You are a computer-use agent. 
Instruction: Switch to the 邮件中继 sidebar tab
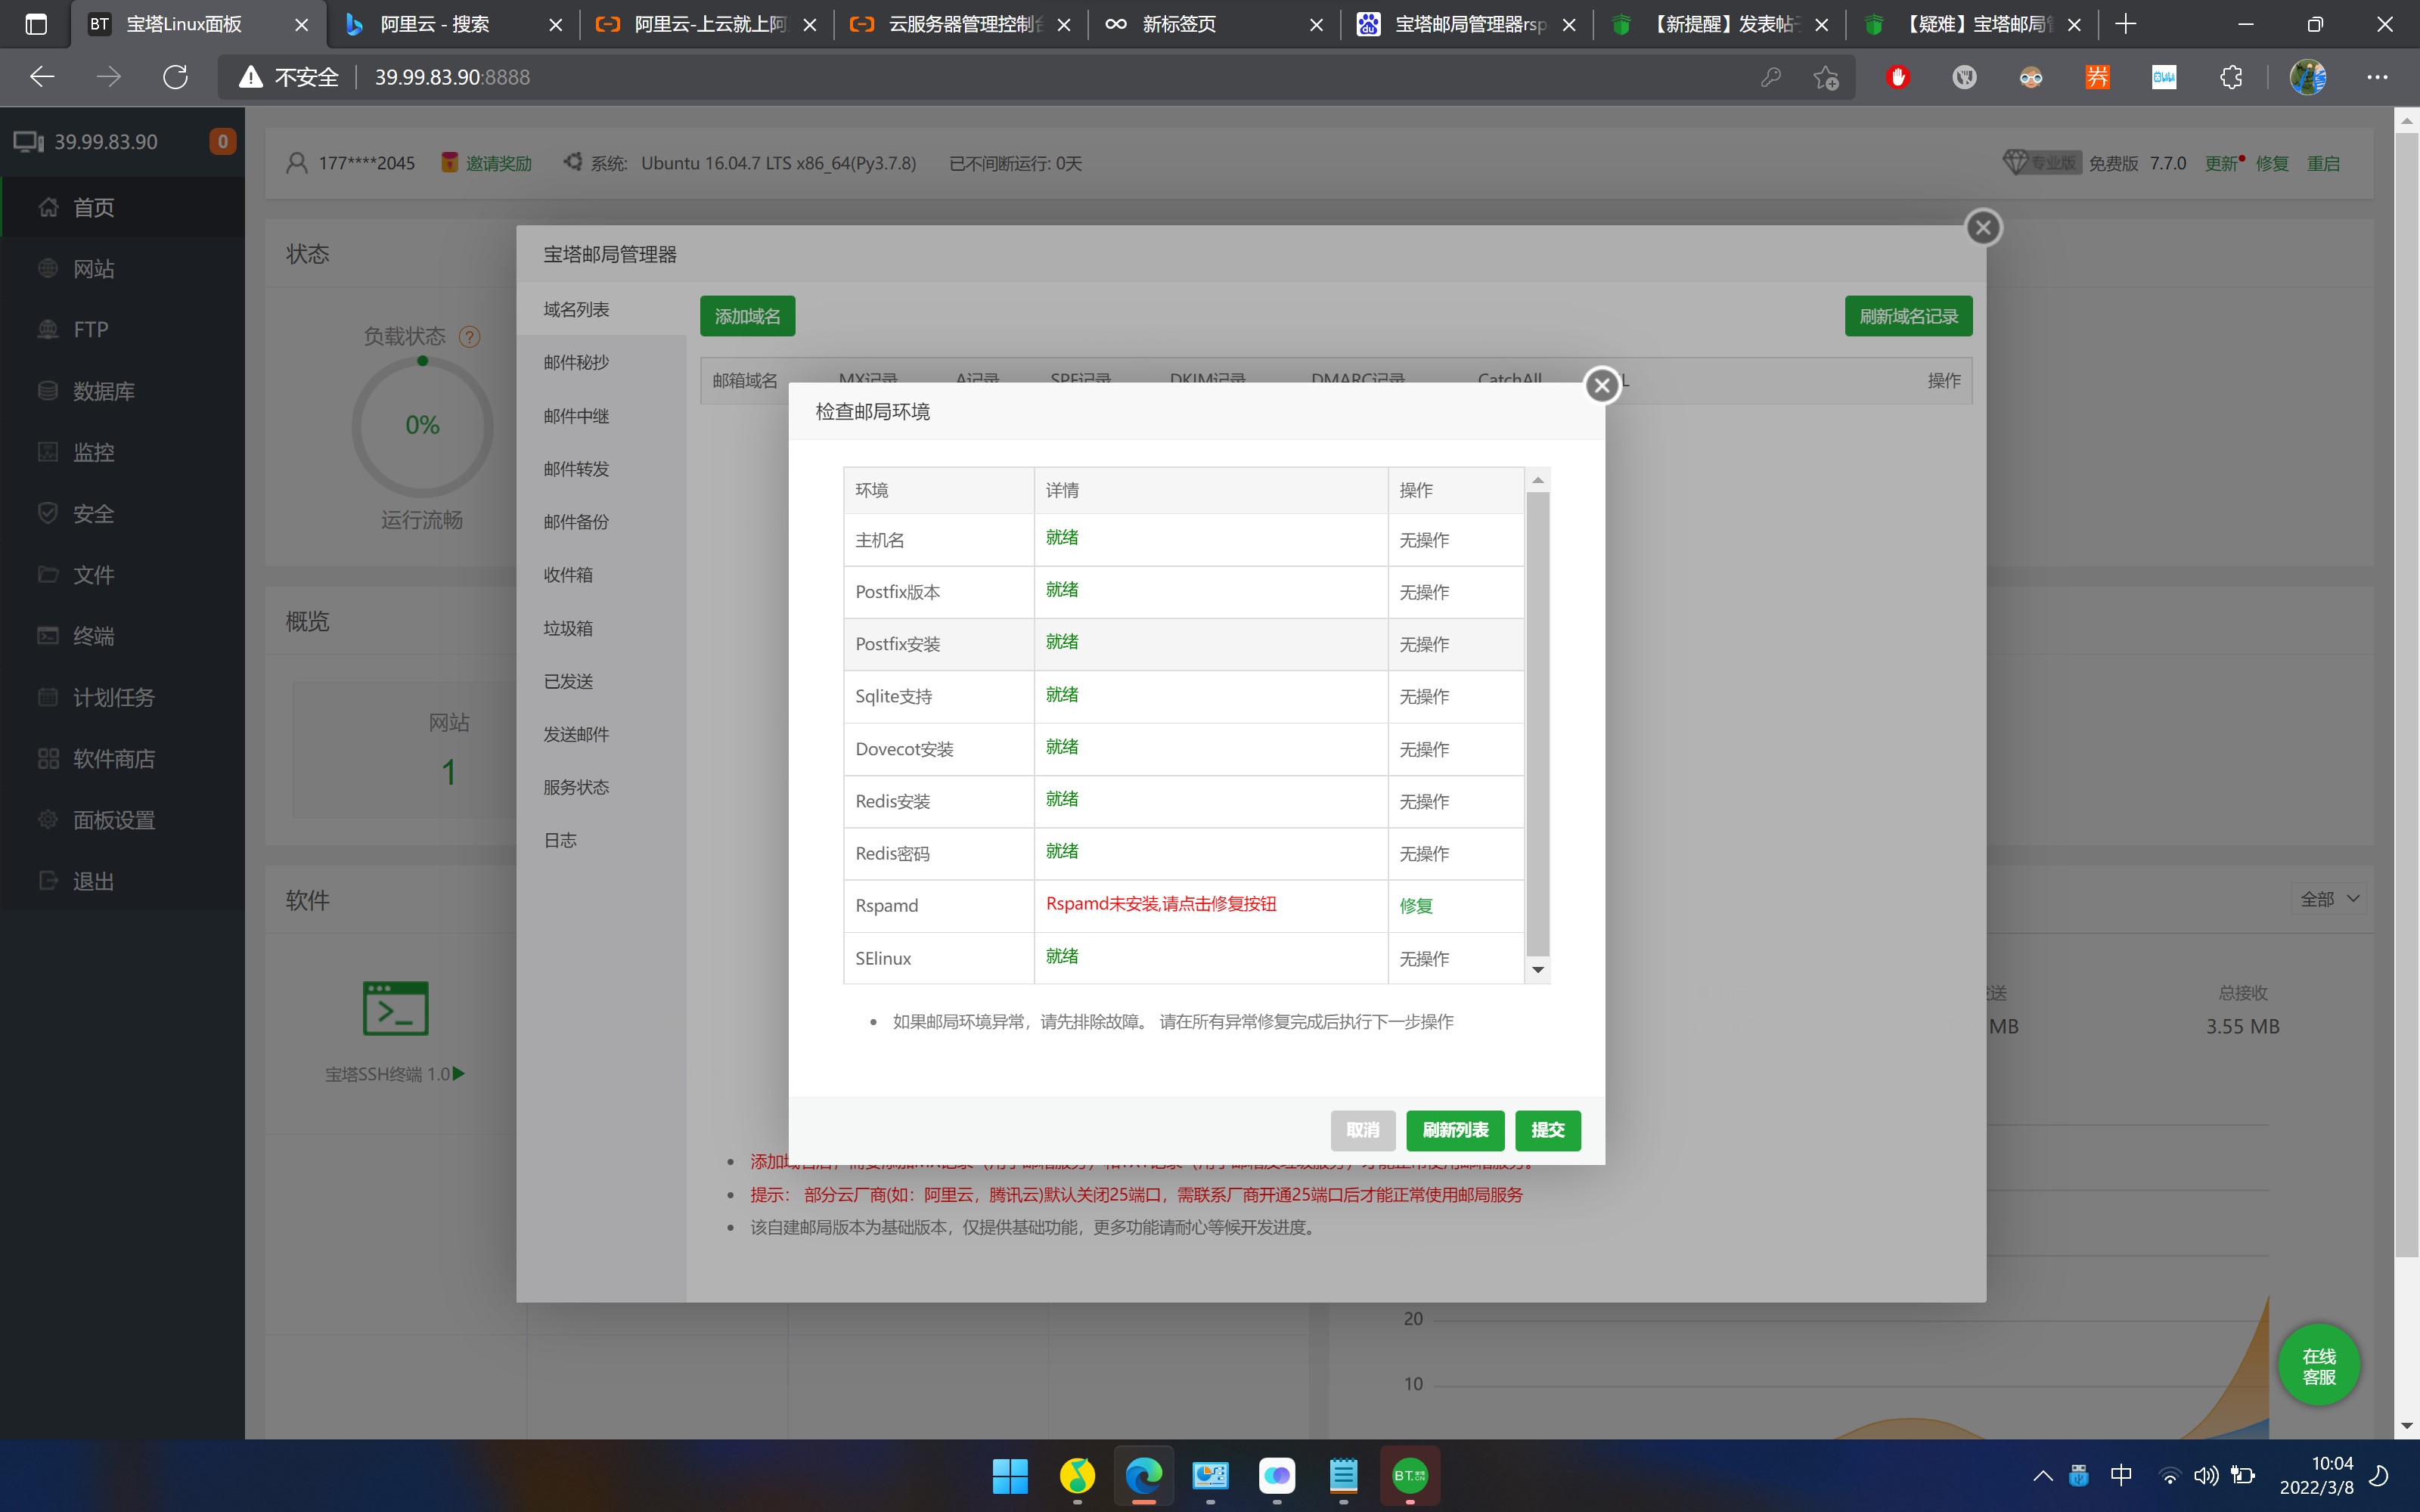click(x=576, y=416)
